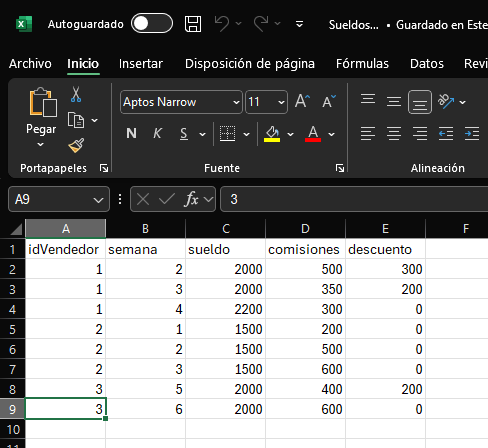Click the Save floppy disk icon
This screenshot has height=448, width=488.
click(193, 24)
